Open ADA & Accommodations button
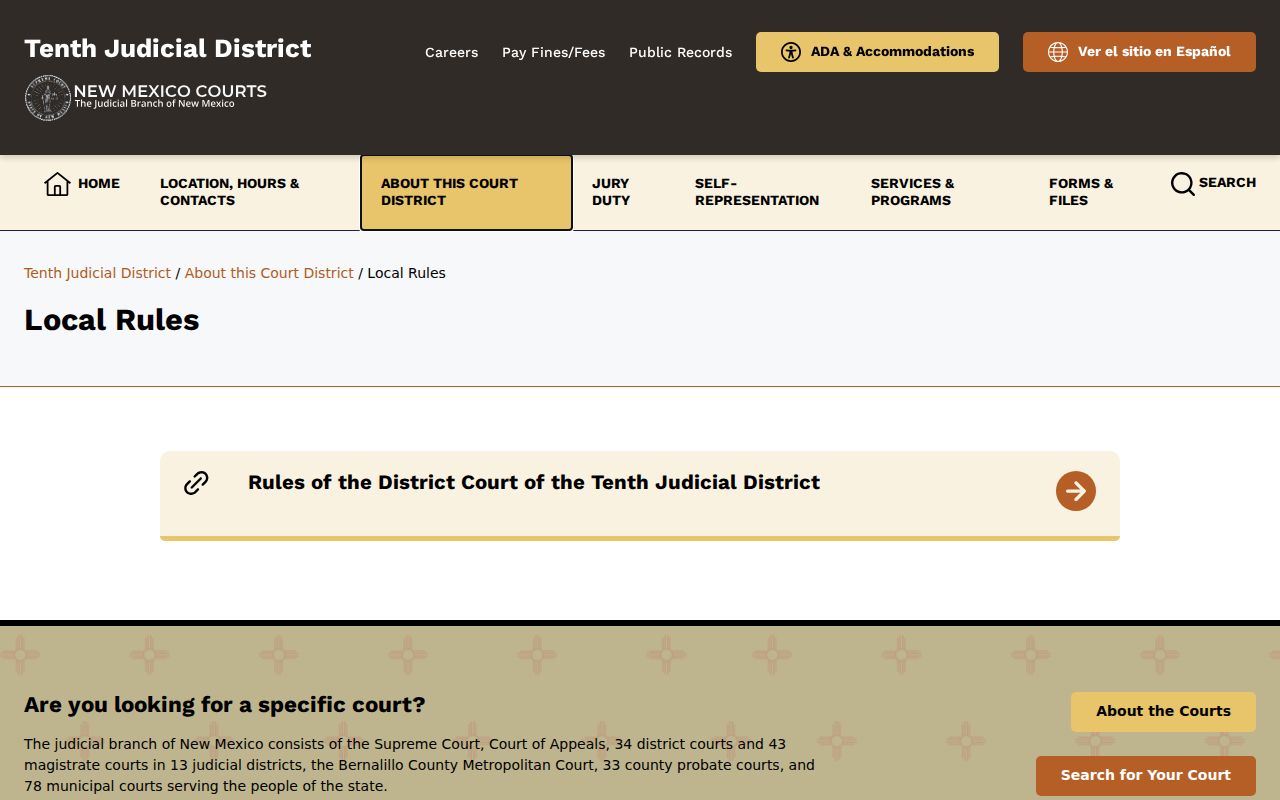 click(877, 52)
